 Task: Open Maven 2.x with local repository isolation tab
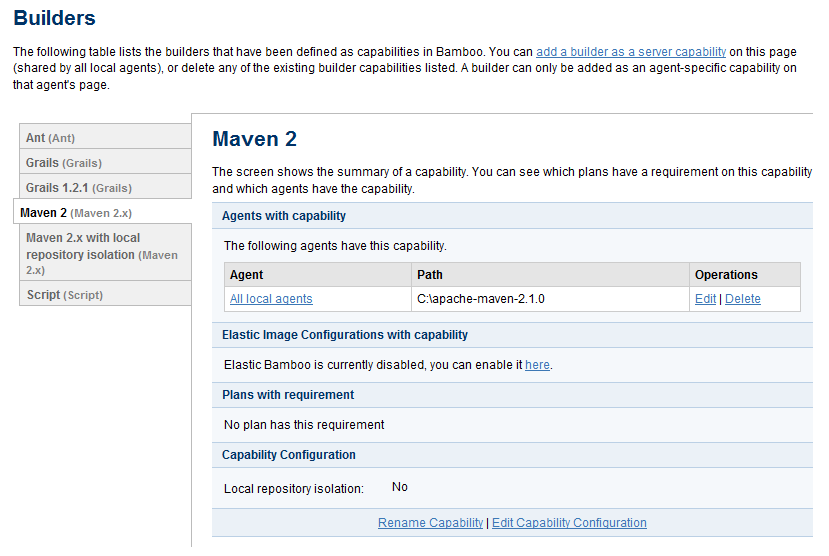click(105, 253)
